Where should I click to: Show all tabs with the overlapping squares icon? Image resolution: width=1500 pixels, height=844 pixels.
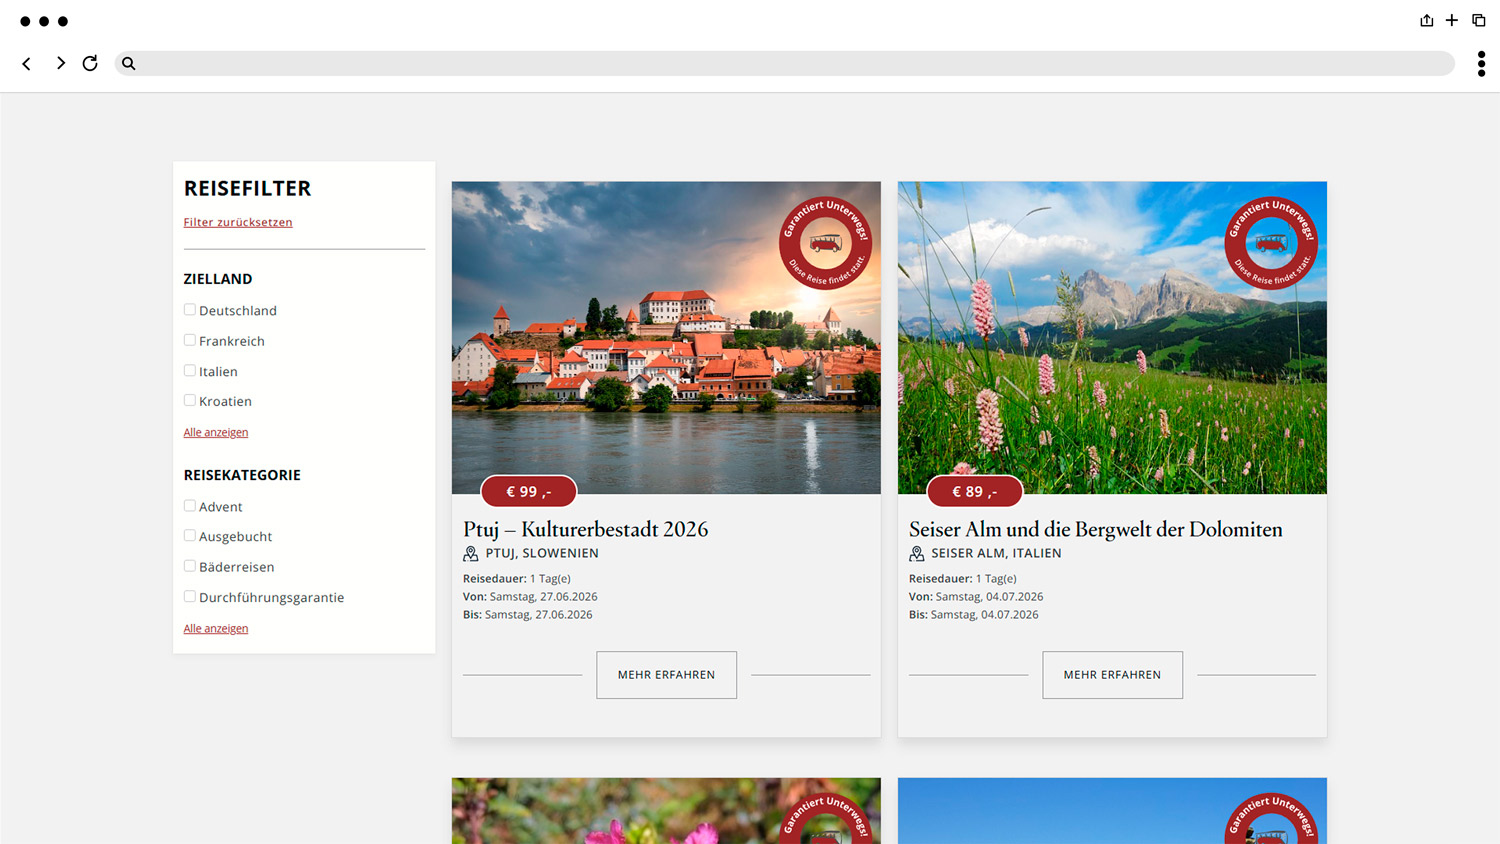(x=1479, y=20)
